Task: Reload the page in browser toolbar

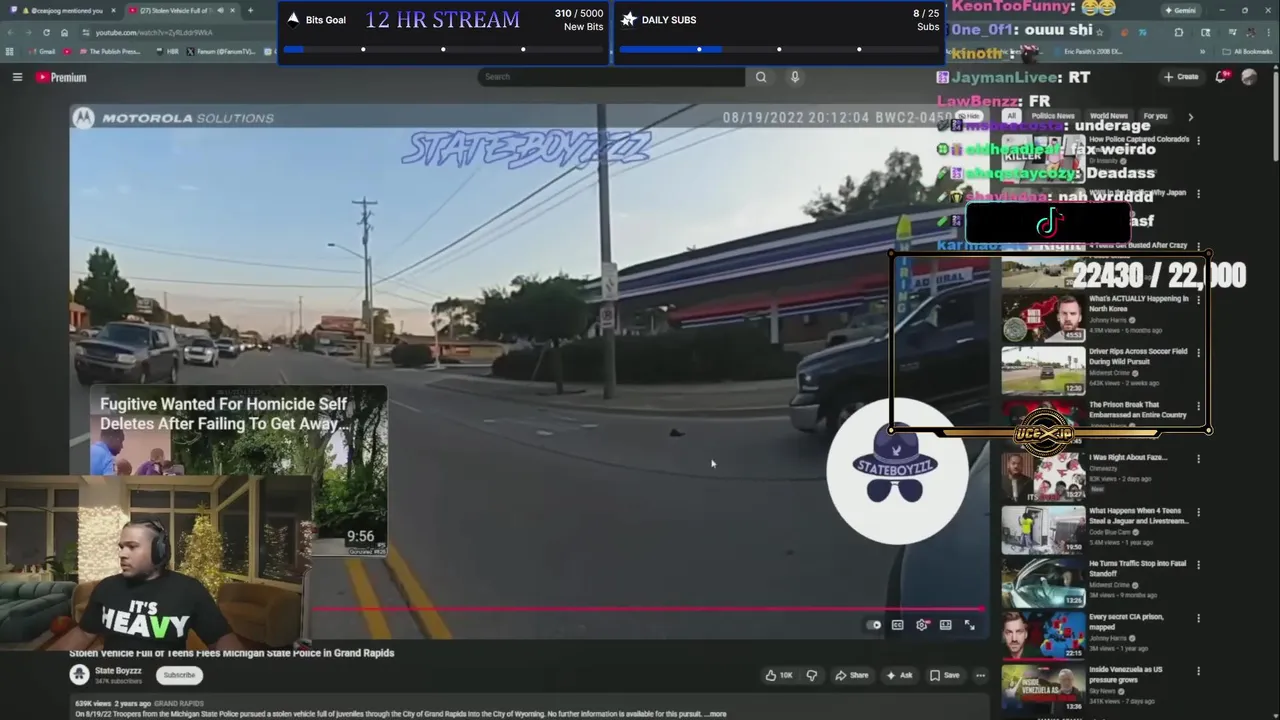Action: pos(46,32)
